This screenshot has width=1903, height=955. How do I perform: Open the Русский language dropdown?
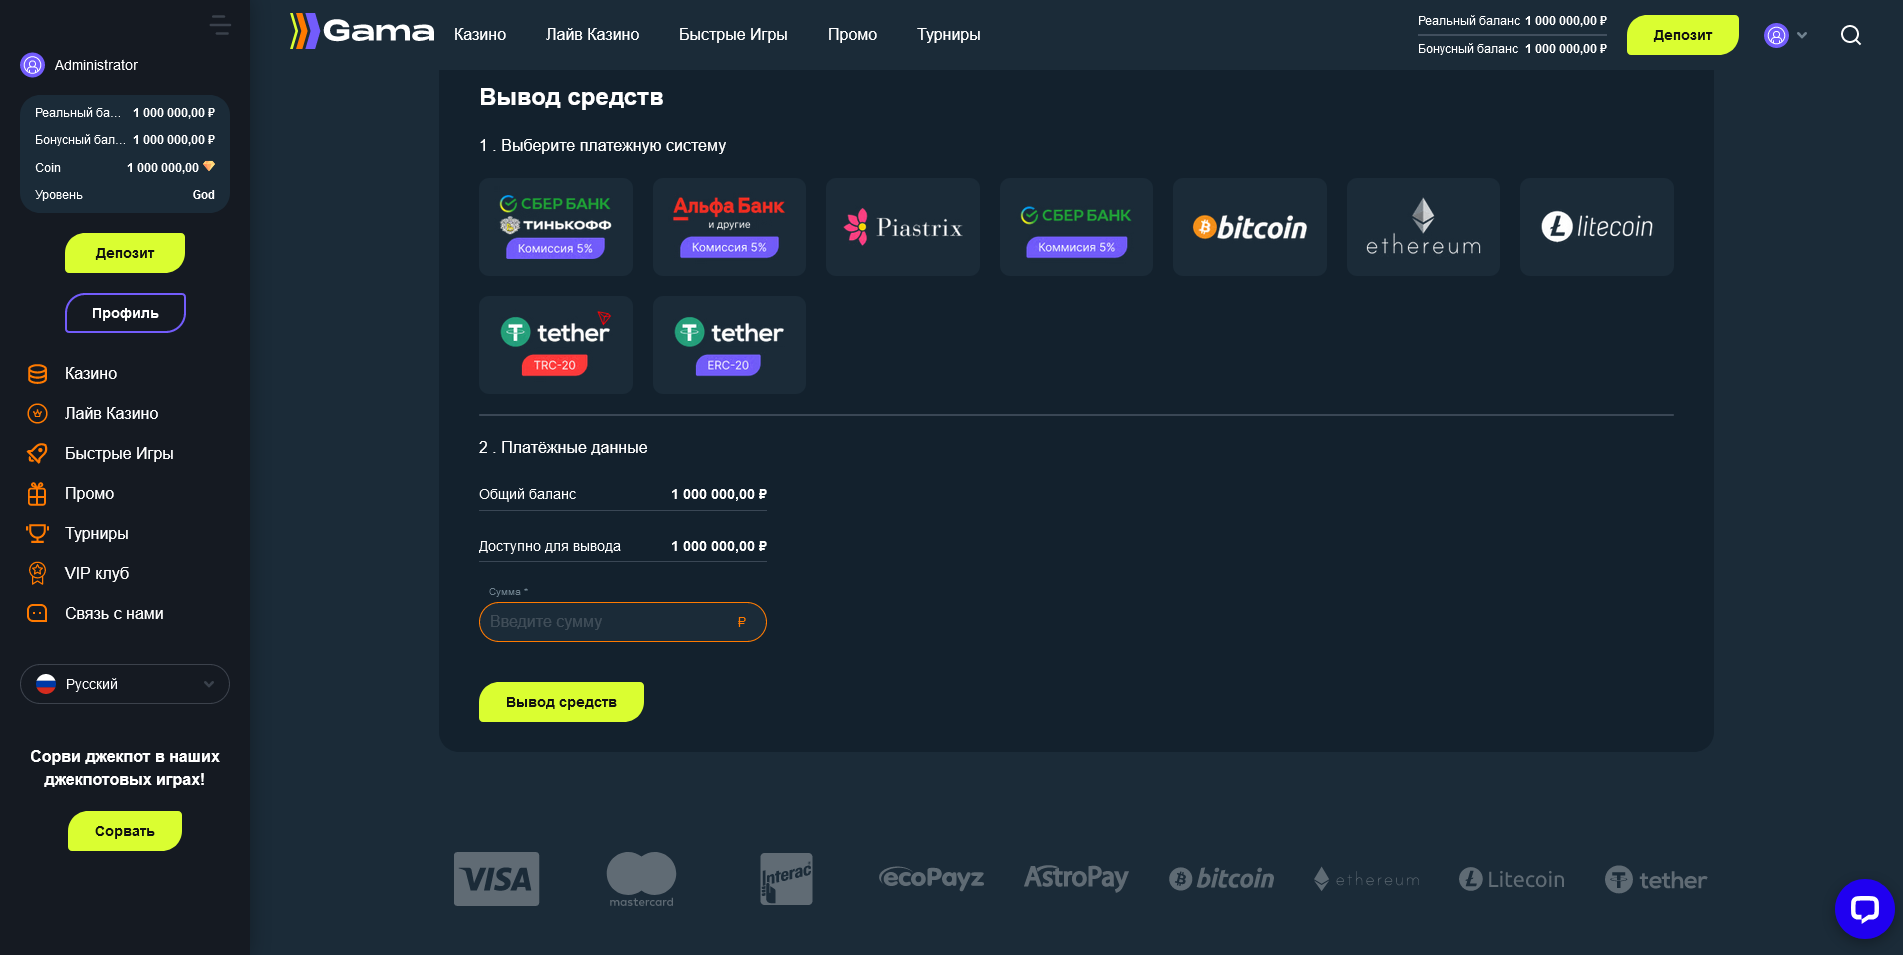click(125, 684)
